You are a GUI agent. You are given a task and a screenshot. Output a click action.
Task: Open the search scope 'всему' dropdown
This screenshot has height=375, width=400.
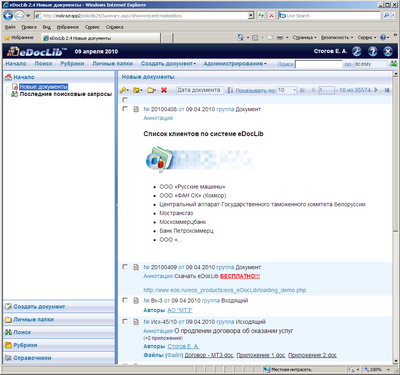[x=370, y=64]
